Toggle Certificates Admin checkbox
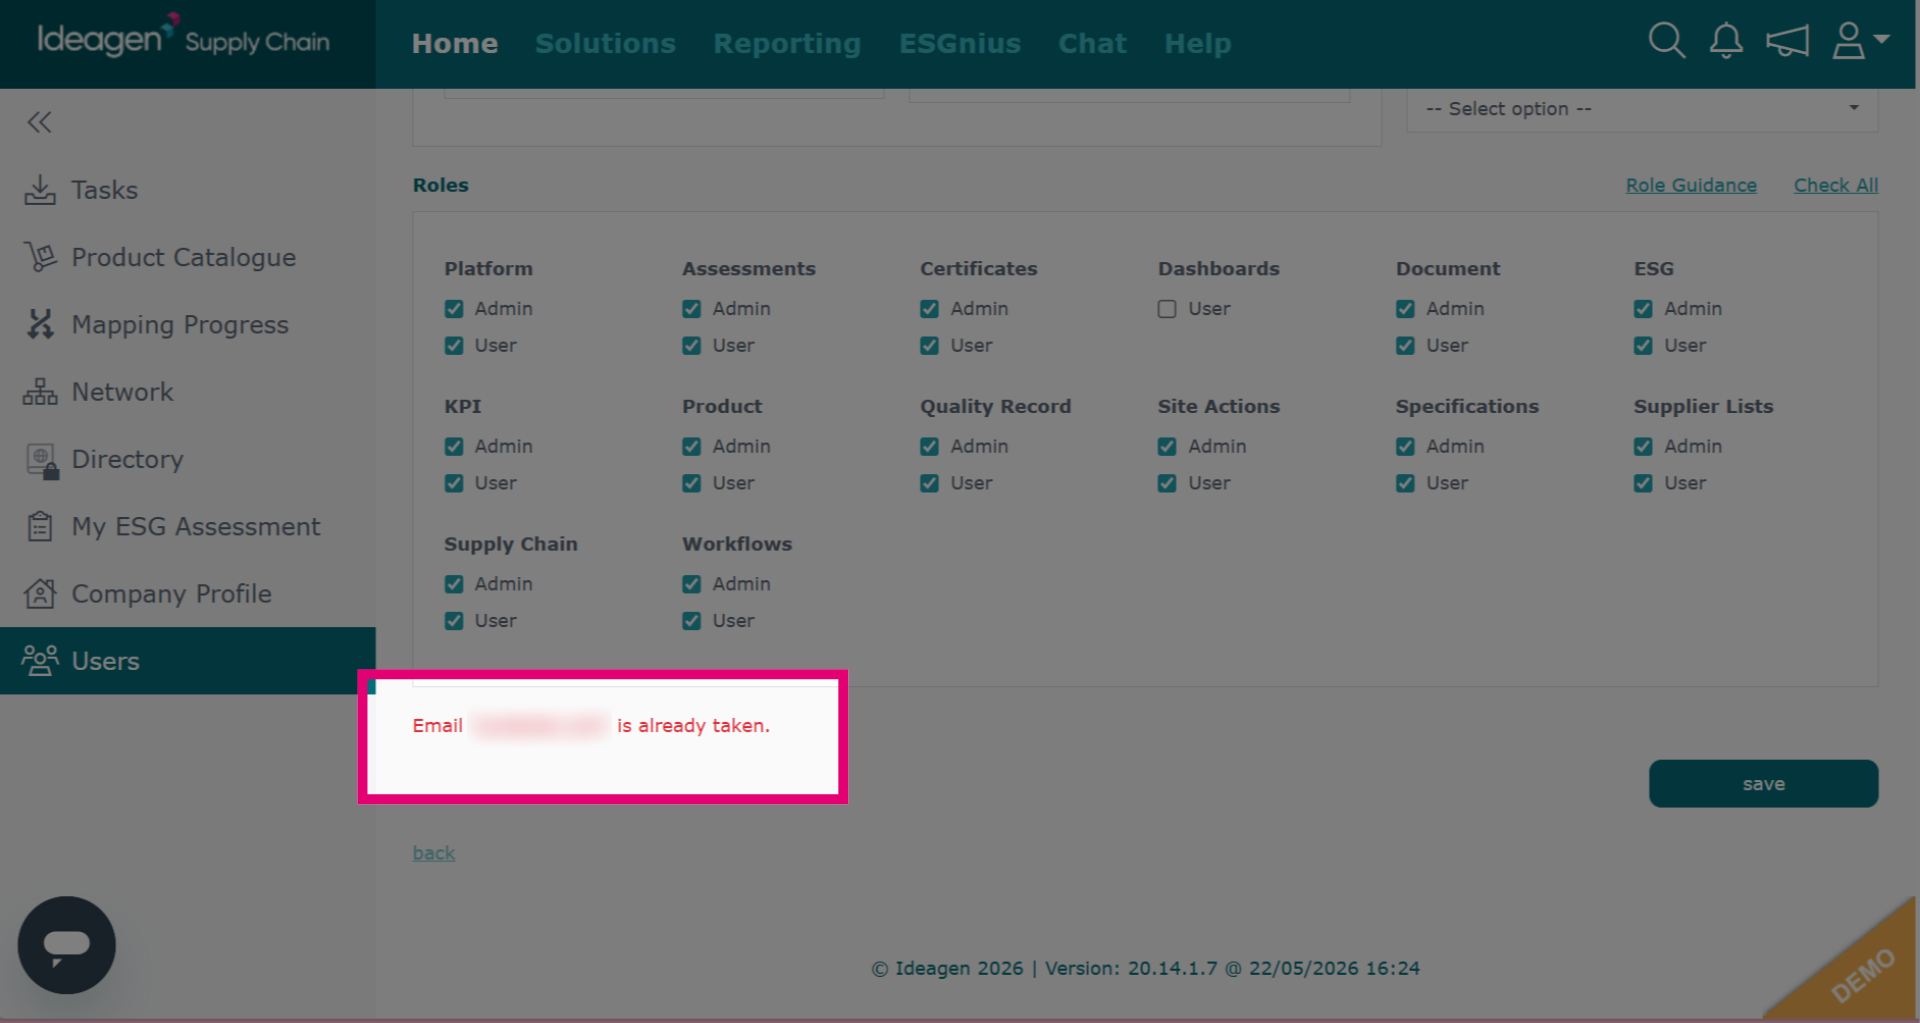 coord(930,309)
